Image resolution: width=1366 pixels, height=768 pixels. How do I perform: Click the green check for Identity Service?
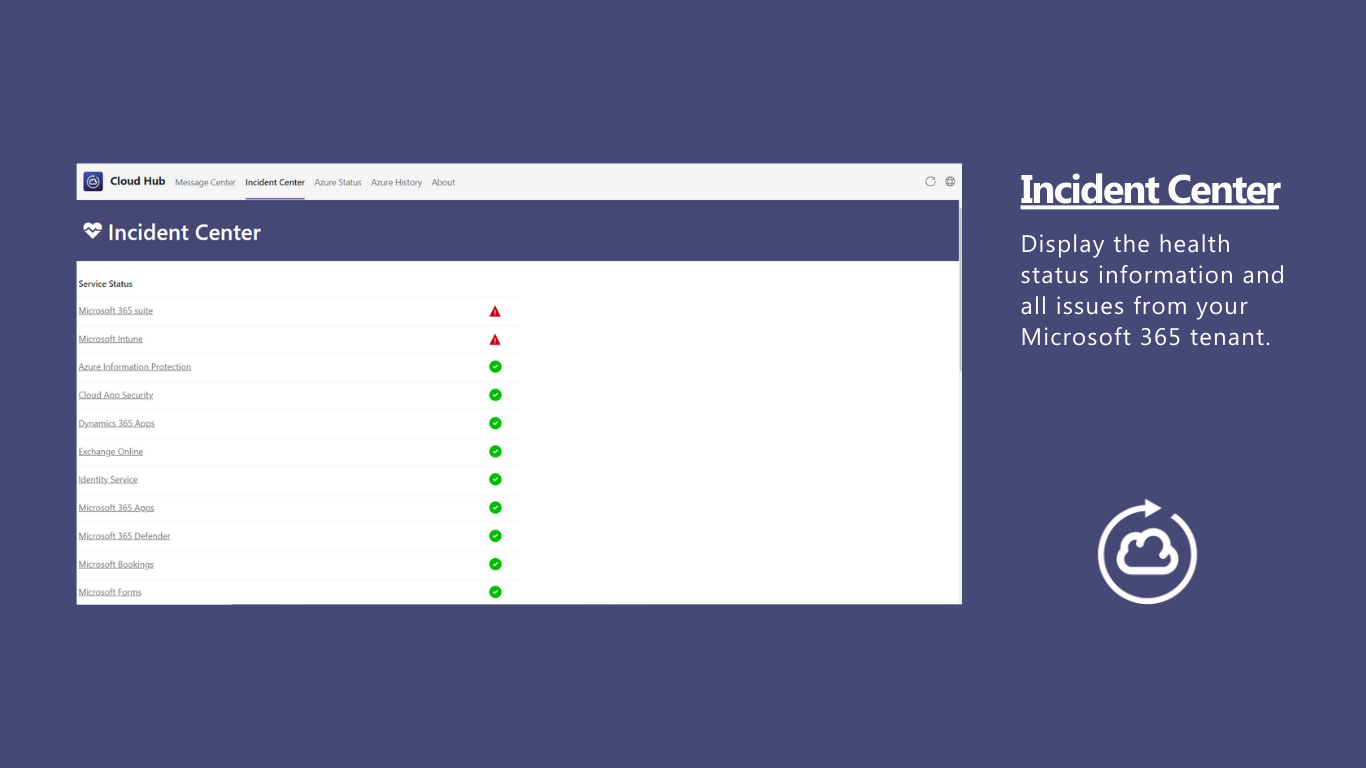click(x=495, y=479)
